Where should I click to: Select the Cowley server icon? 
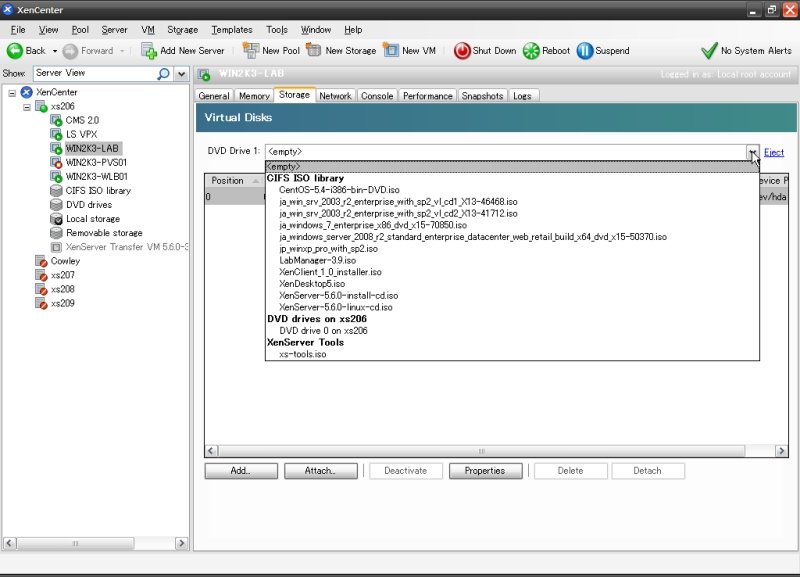[41, 261]
